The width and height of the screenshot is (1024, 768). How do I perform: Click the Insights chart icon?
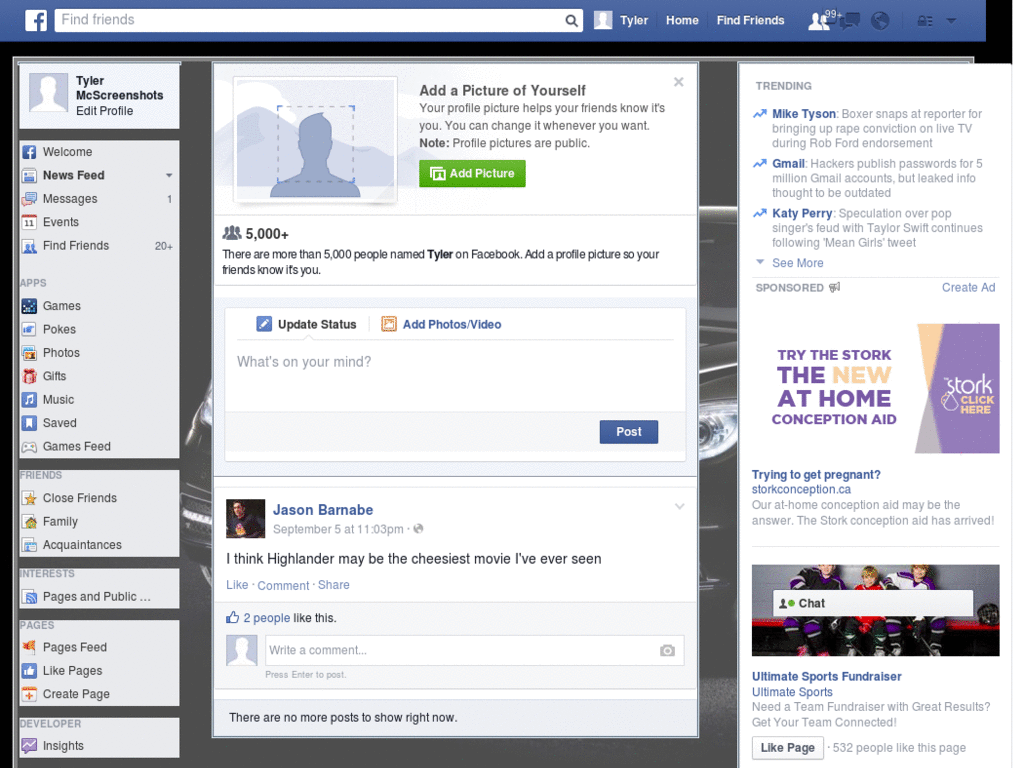(x=29, y=746)
